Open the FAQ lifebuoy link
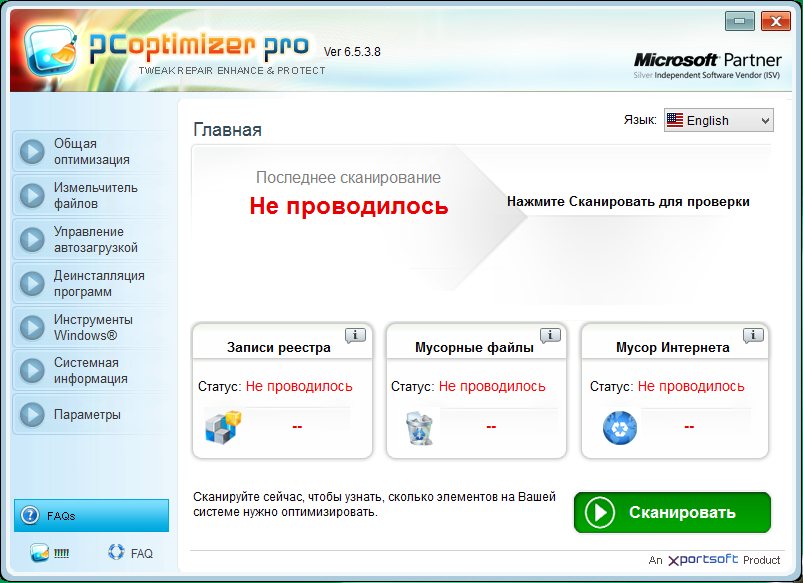This screenshot has height=583, width=803. point(131,552)
